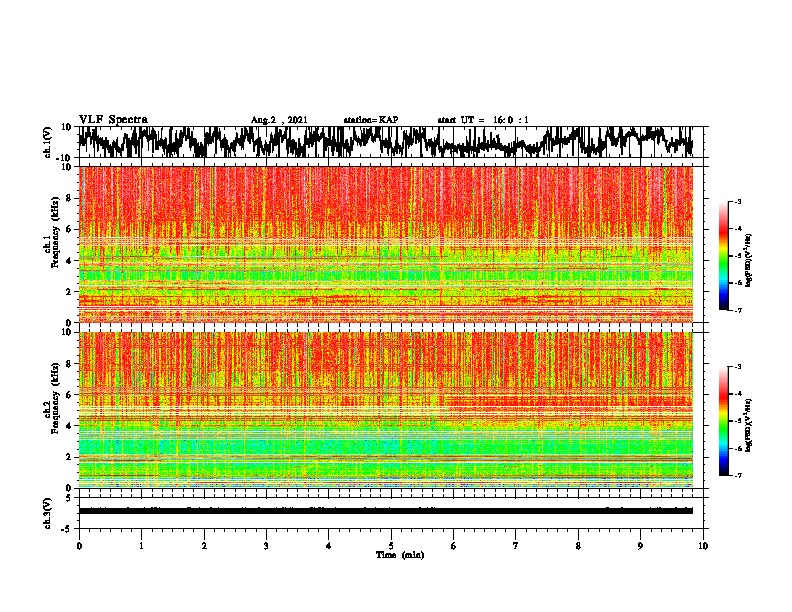Screen dimensions: 792x612
Task: Click the "-7" label on ch.1 color bar
Action: click(x=738, y=310)
